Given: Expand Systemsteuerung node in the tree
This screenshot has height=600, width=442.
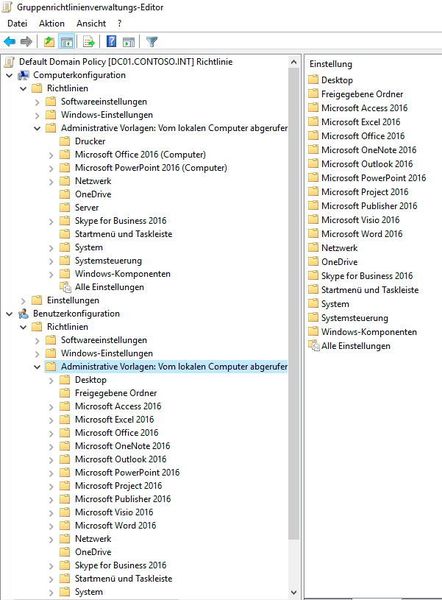Looking at the screenshot, I should (x=51, y=261).
